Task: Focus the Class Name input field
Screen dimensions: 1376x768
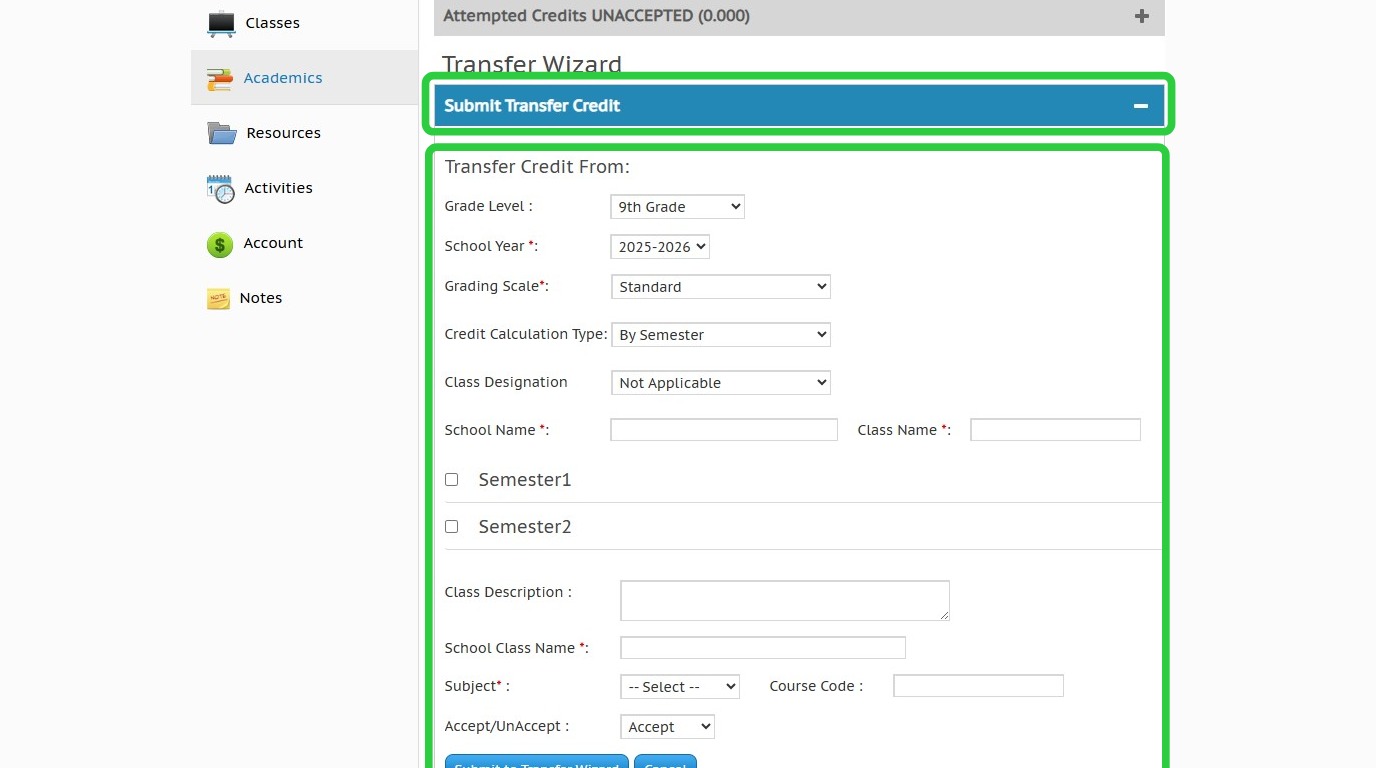Action: (x=1055, y=430)
